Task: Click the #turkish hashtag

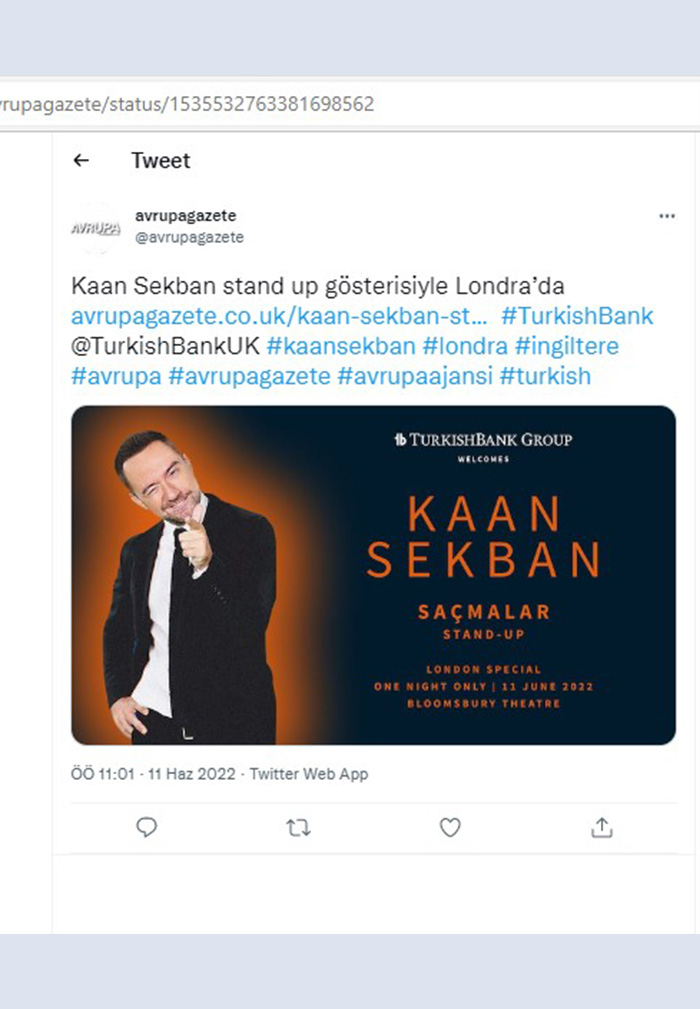Action: click(x=545, y=377)
